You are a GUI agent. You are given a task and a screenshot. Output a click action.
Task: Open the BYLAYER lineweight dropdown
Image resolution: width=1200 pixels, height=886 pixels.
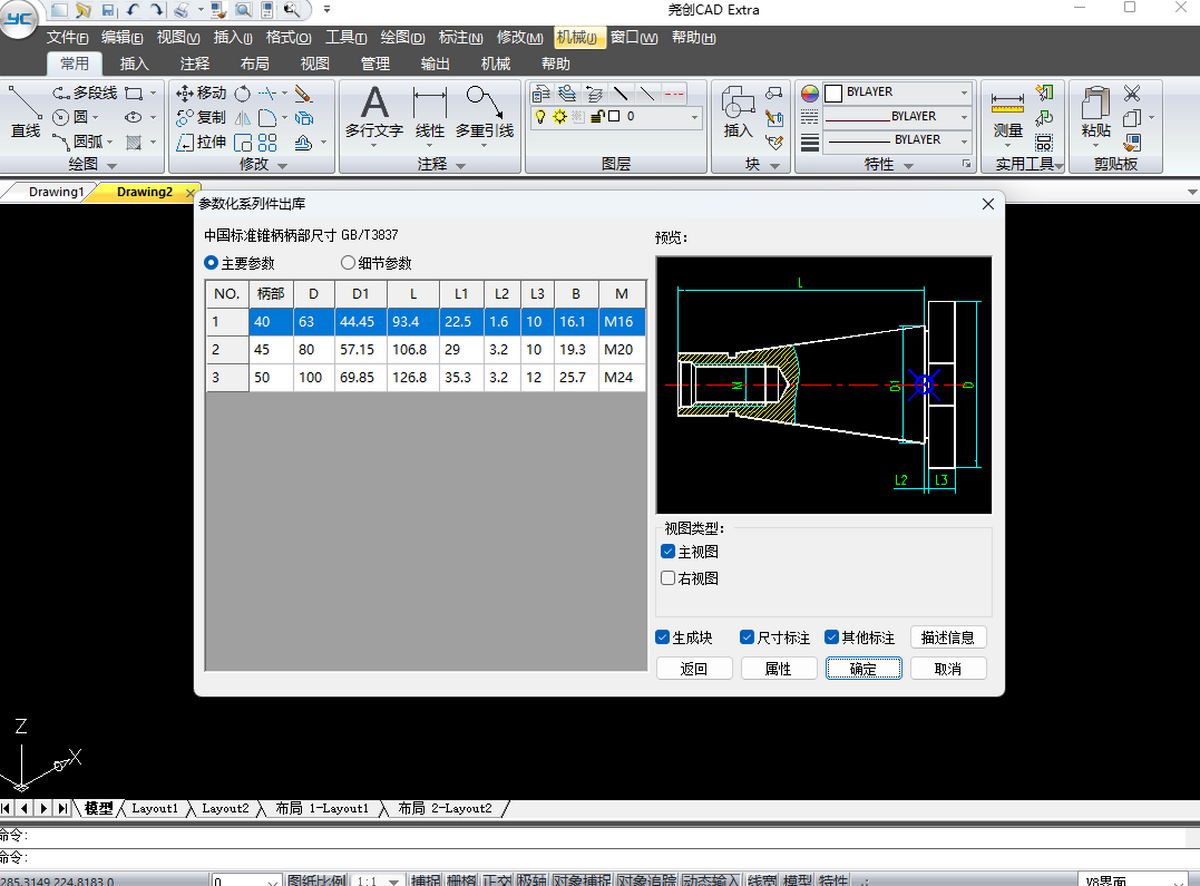(898, 140)
